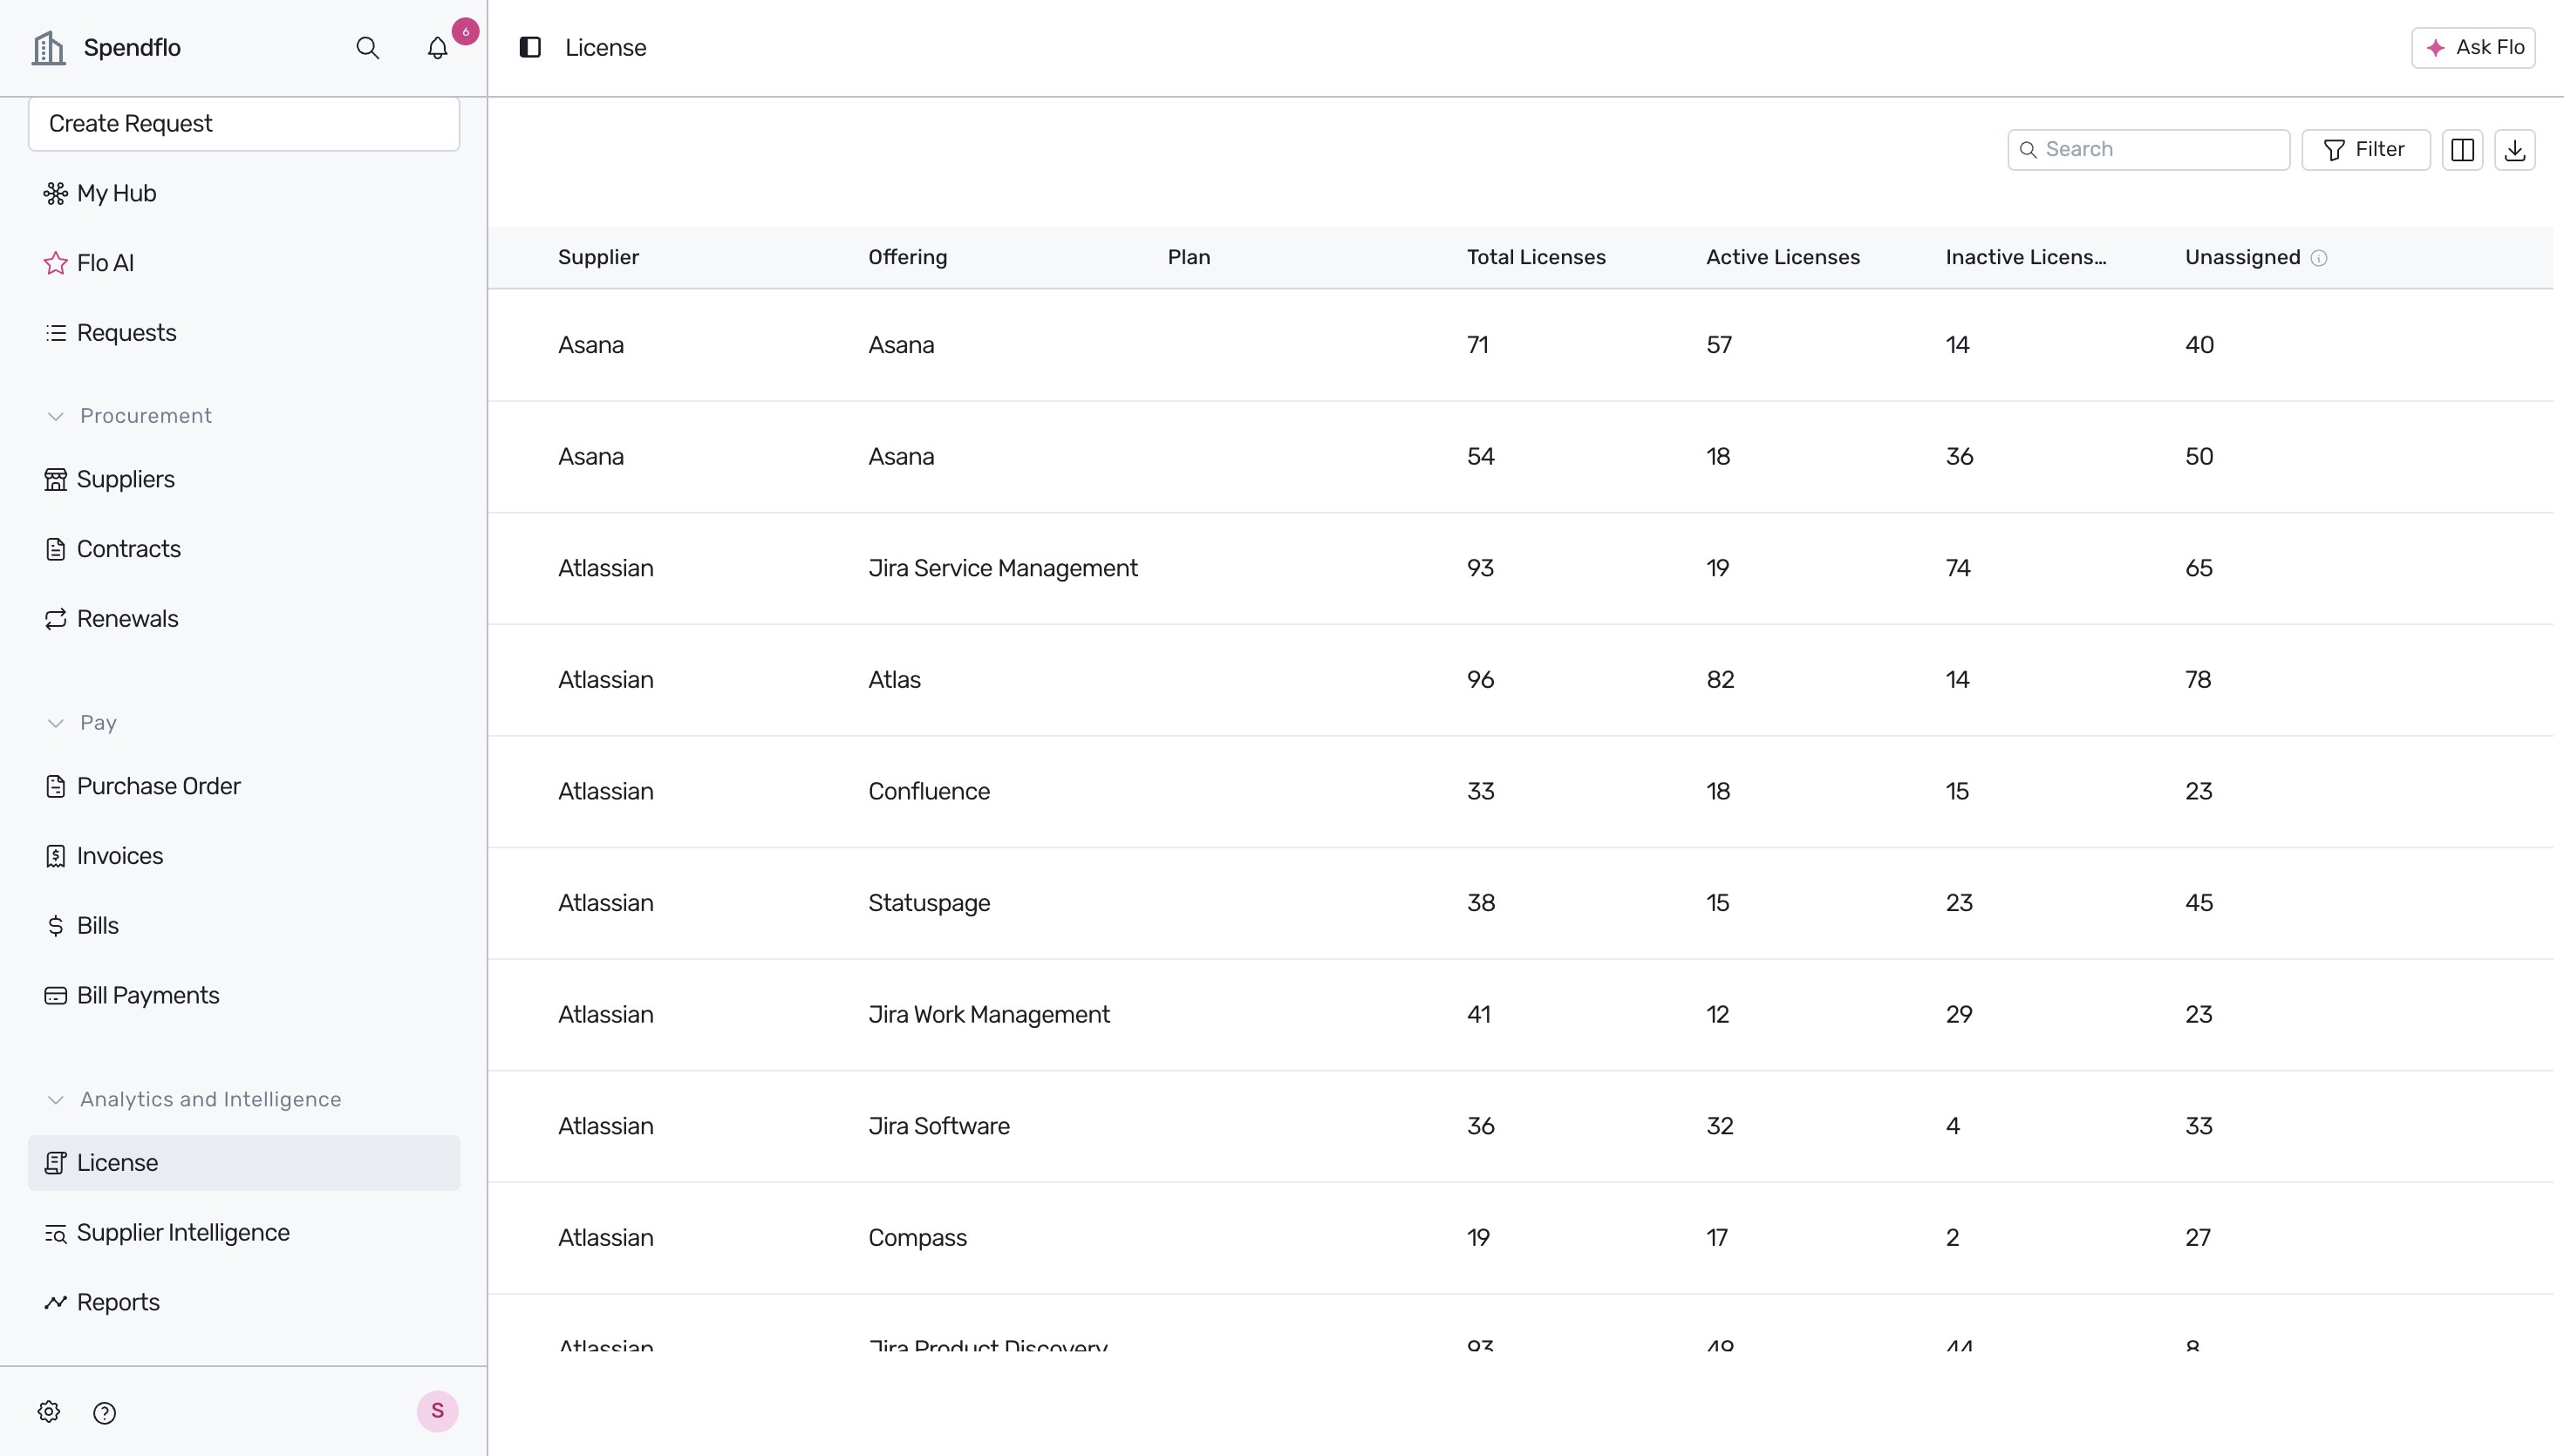This screenshot has height=1456, width=2564.
Task: Open Contracts in the sidebar
Action: click(x=244, y=549)
